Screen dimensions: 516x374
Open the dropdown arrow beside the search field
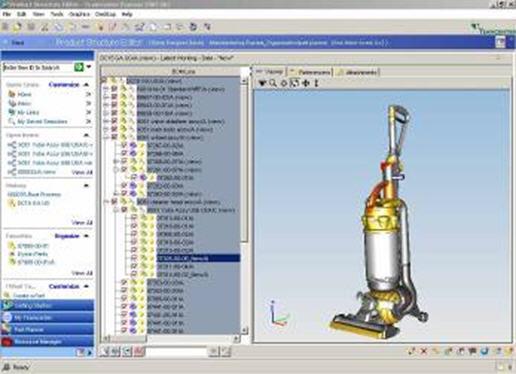89,67
